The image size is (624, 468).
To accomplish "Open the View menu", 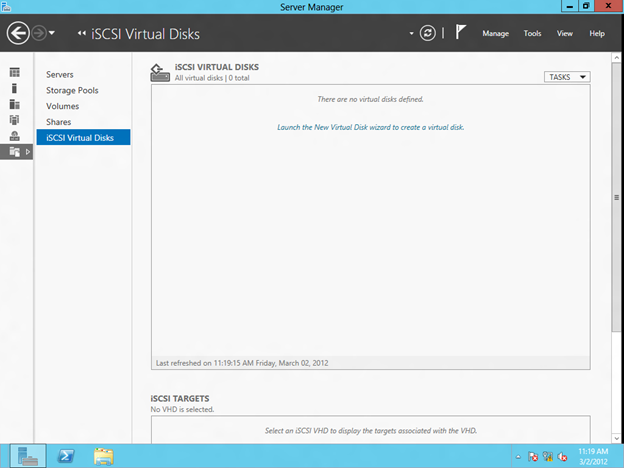I will pos(564,33).
